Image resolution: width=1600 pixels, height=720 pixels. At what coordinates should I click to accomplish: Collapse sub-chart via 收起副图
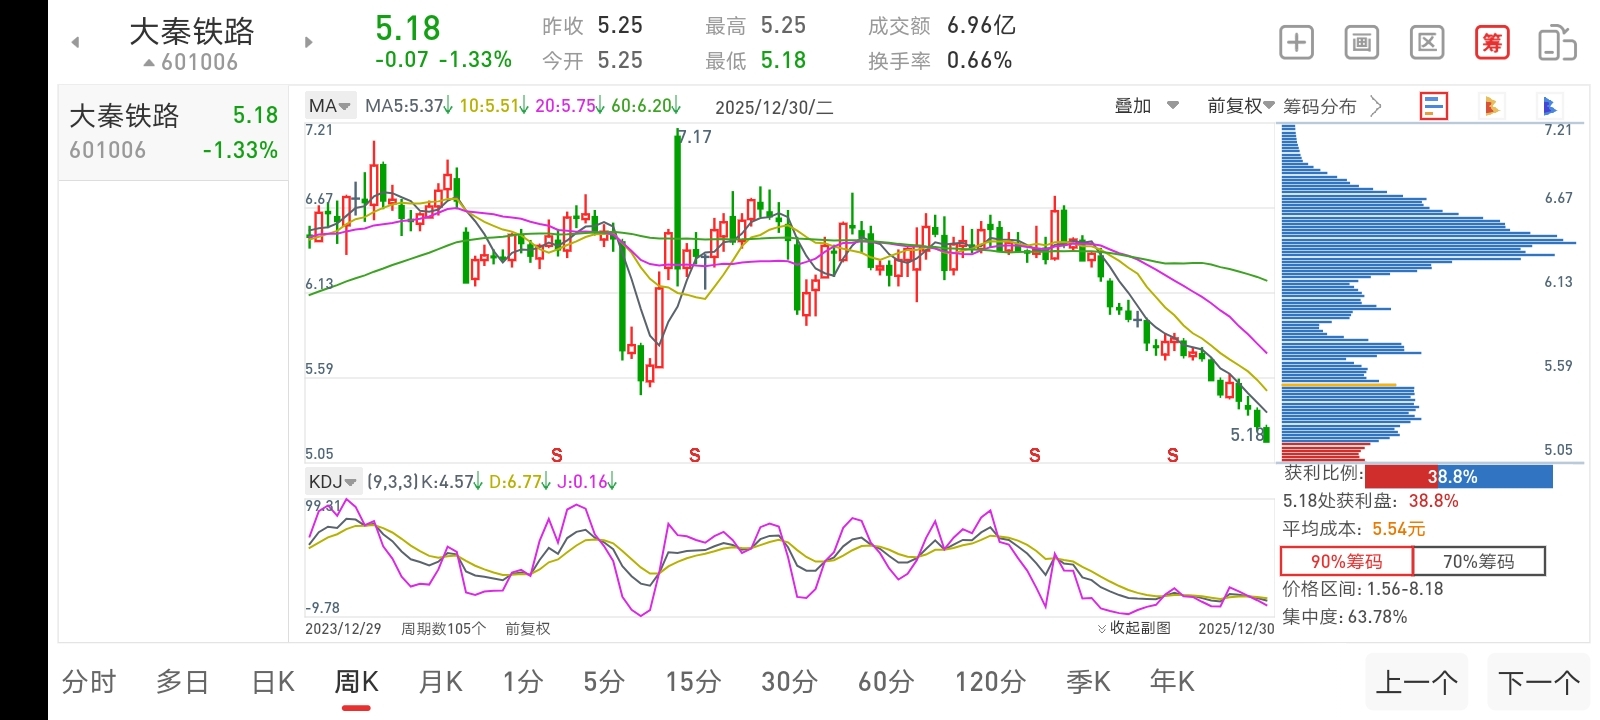coord(1134,628)
